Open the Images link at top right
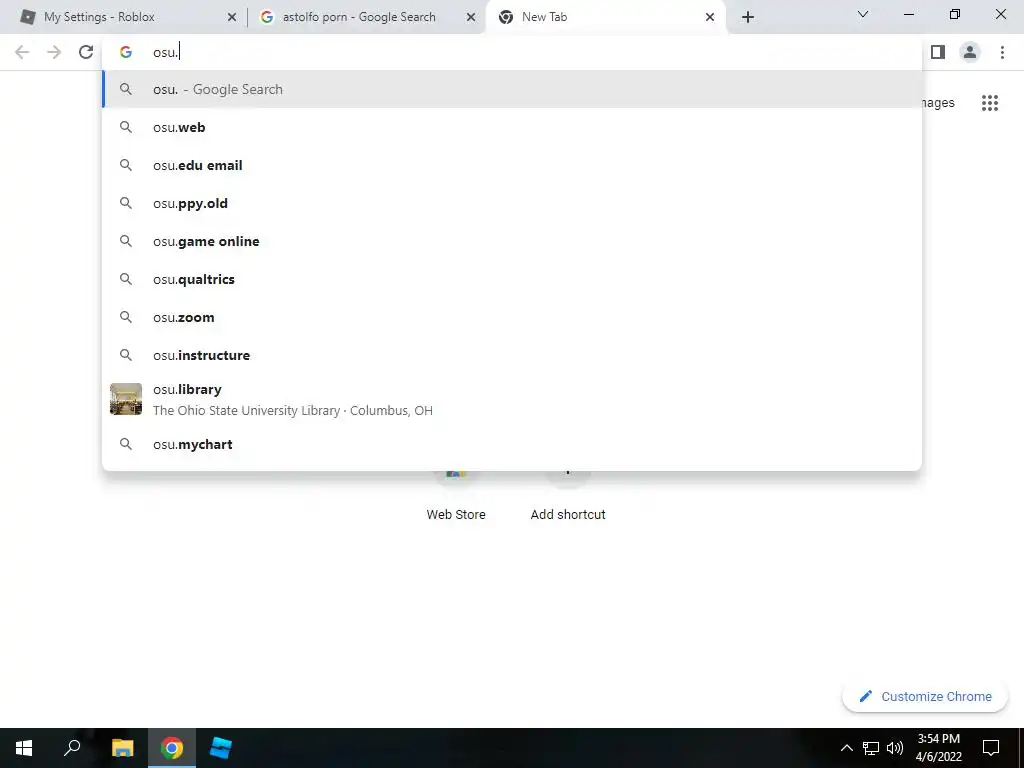This screenshot has height=768, width=1024. point(938,103)
